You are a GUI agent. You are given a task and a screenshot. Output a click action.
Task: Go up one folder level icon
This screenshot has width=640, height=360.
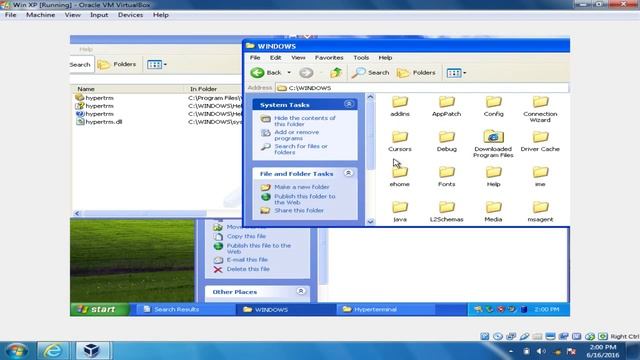pyautogui.click(x=336, y=73)
